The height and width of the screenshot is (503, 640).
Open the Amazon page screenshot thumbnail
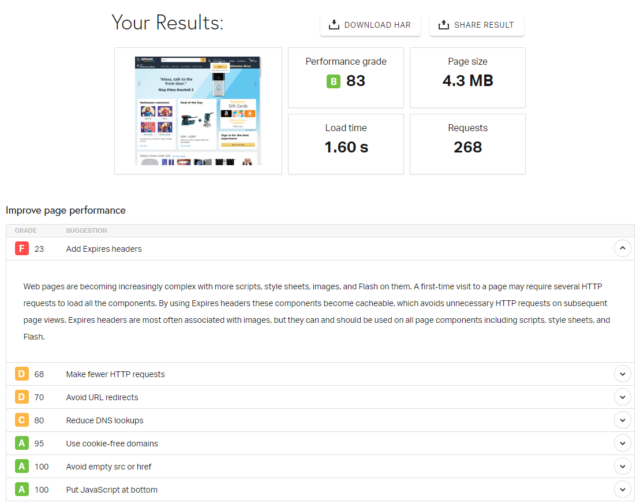[x=198, y=111]
